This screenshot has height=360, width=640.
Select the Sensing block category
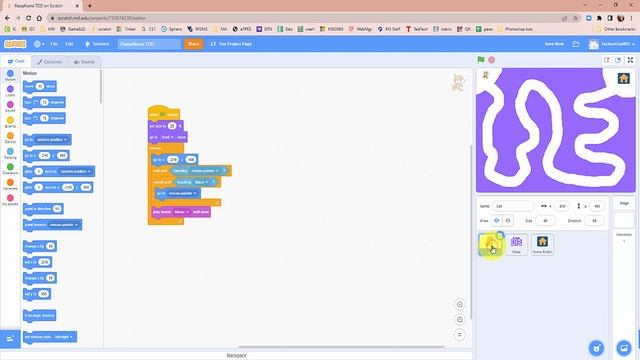tap(10, 153)
